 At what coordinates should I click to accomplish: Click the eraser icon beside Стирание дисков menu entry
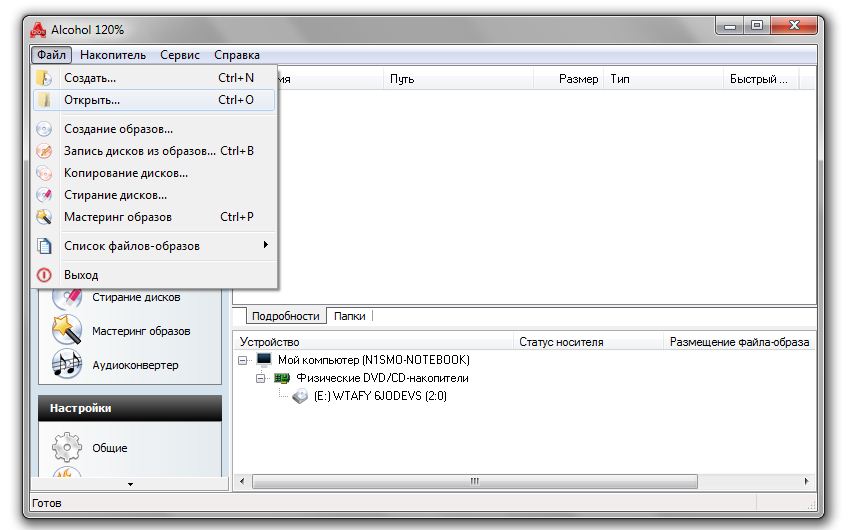tap(44, 195)
